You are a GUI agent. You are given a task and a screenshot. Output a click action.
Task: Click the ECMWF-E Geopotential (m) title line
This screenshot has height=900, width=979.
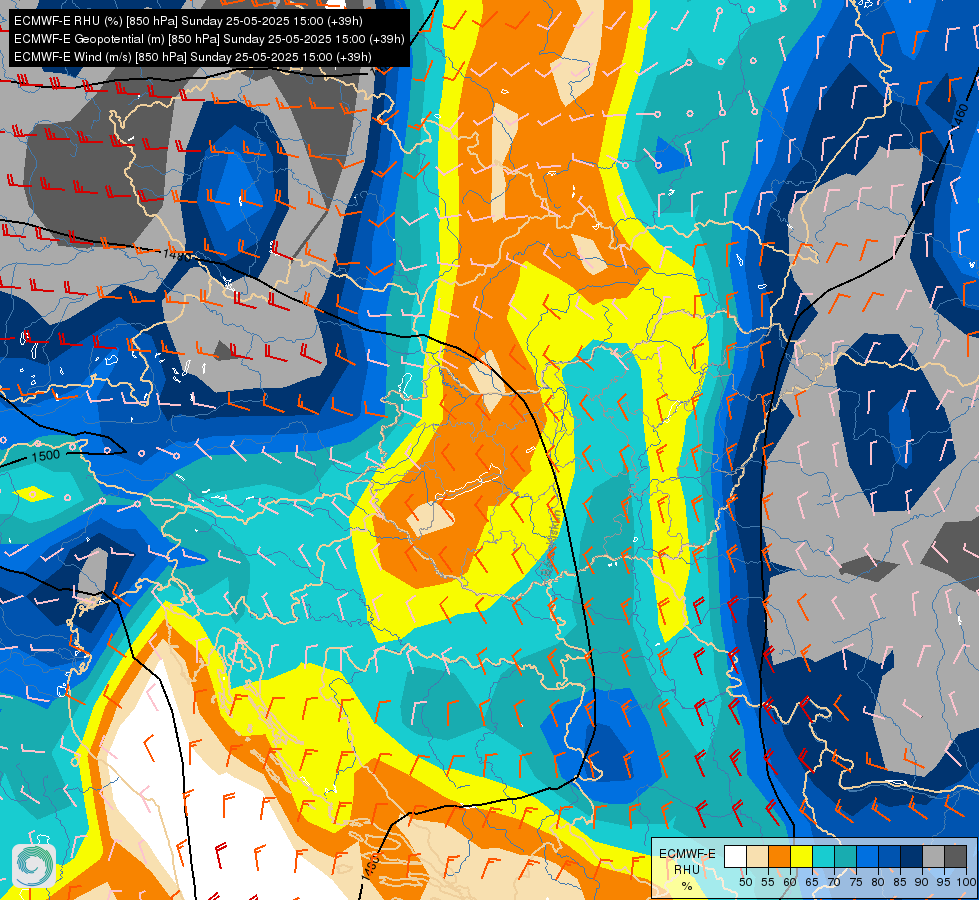[209, 39]
